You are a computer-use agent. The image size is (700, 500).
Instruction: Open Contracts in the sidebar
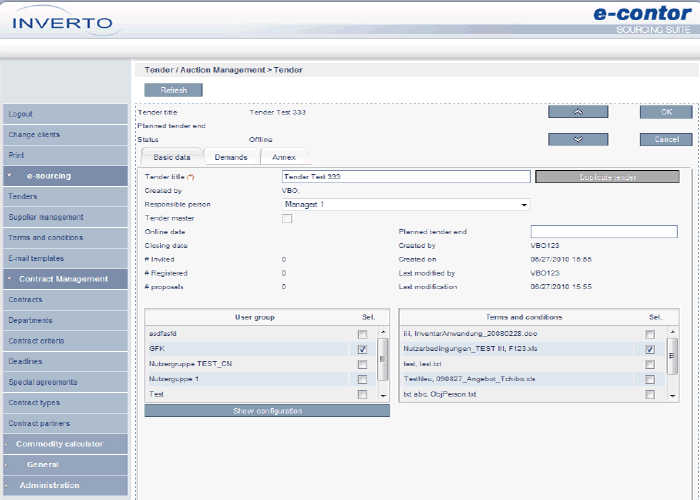tap(65, 300)
